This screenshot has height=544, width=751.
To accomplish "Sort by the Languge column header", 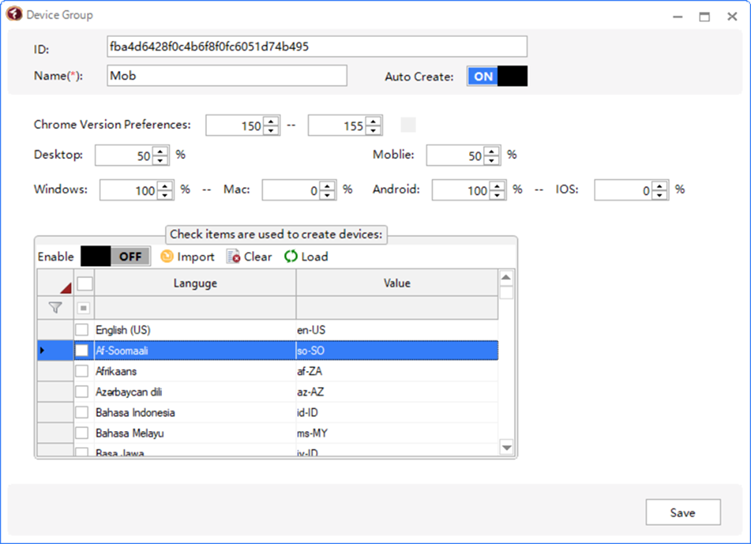I will [195, 283].
